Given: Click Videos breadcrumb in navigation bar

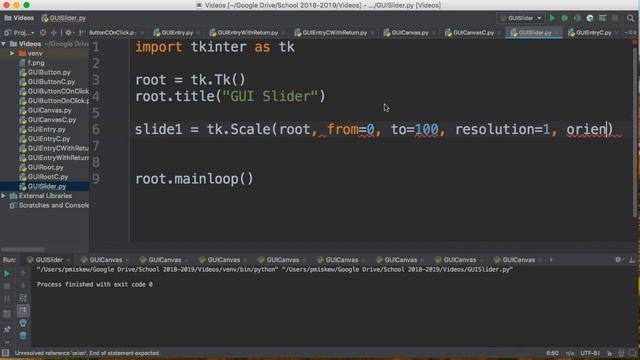Looking at the screenshot, I should click(19, 18).
